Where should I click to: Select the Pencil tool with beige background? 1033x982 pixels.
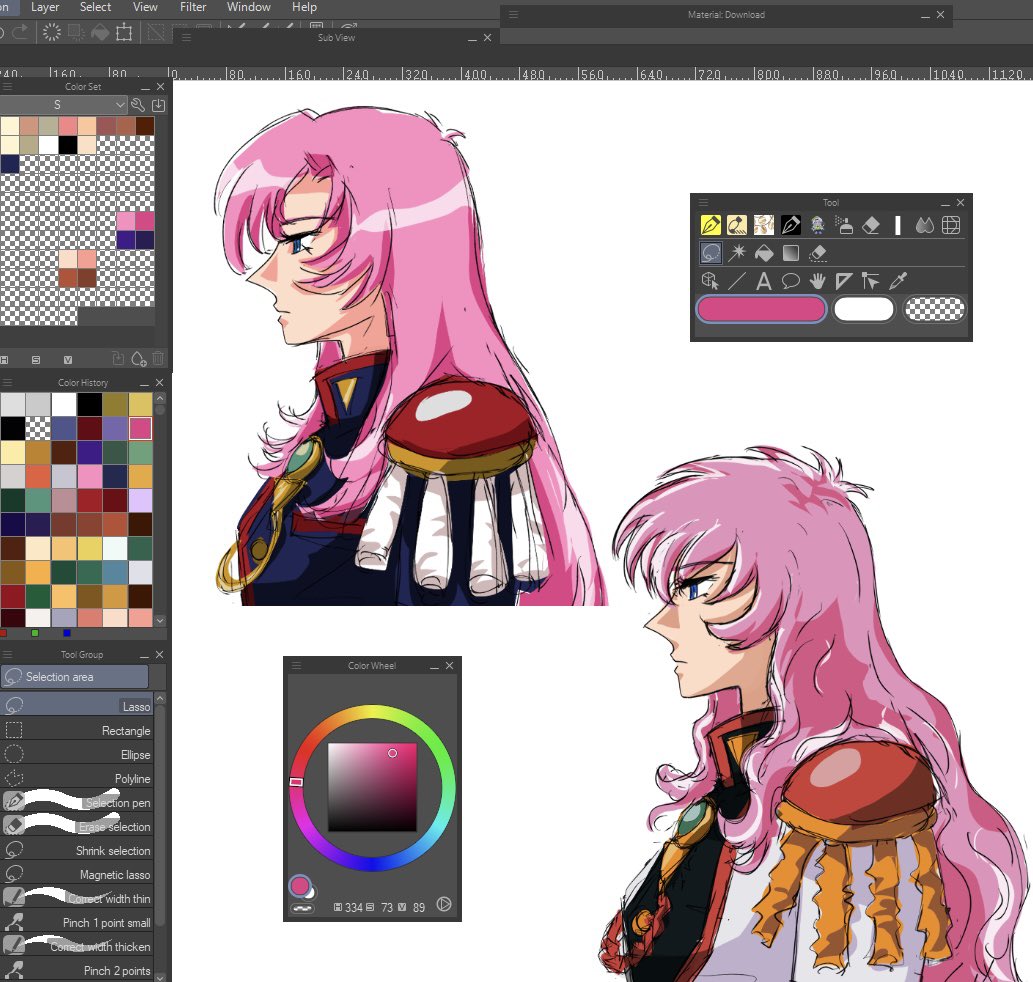737,225
